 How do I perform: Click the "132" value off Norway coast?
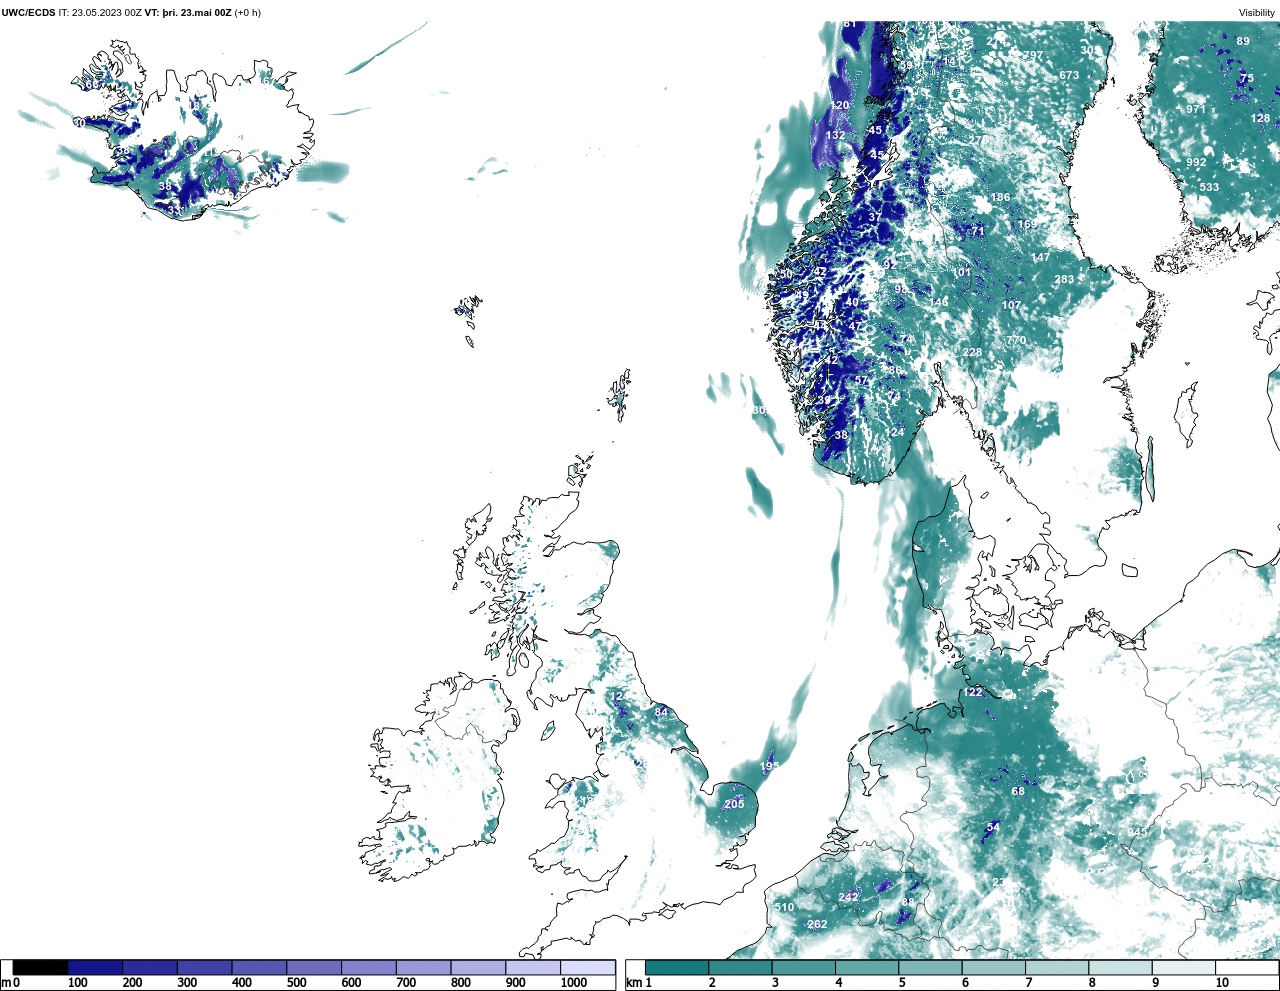click(x=835, y=136)
